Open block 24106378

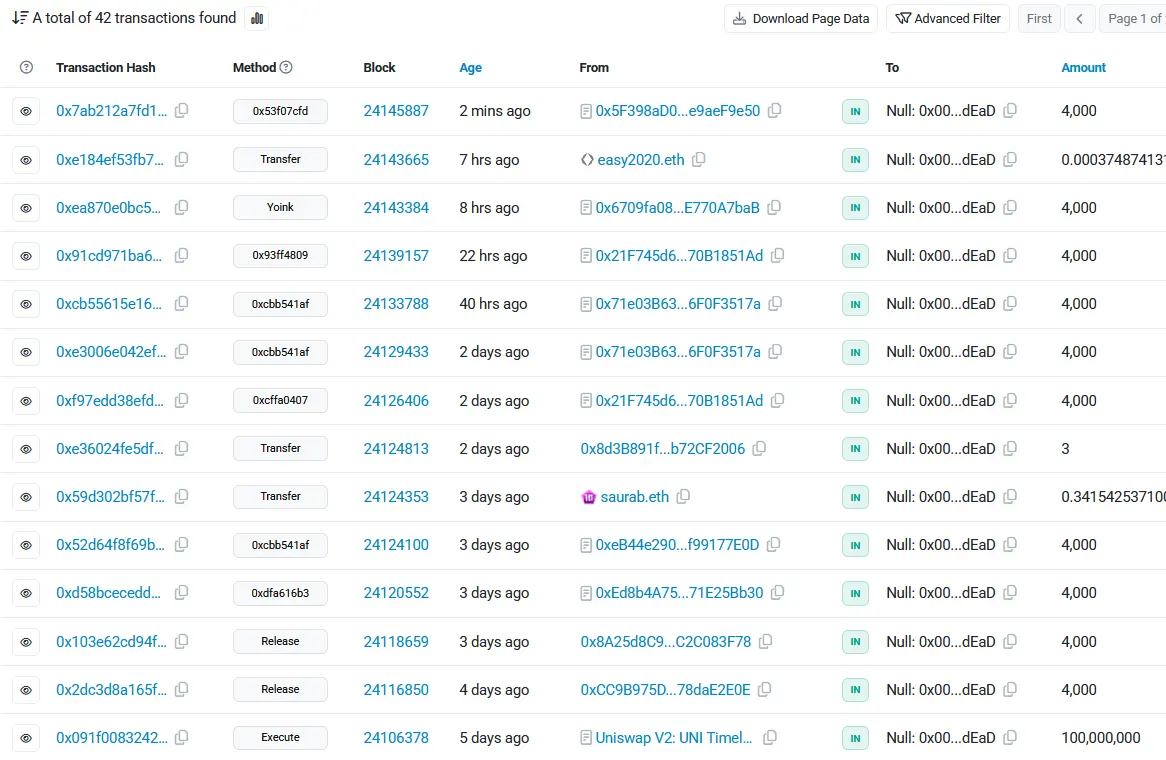tap(396, 738)
